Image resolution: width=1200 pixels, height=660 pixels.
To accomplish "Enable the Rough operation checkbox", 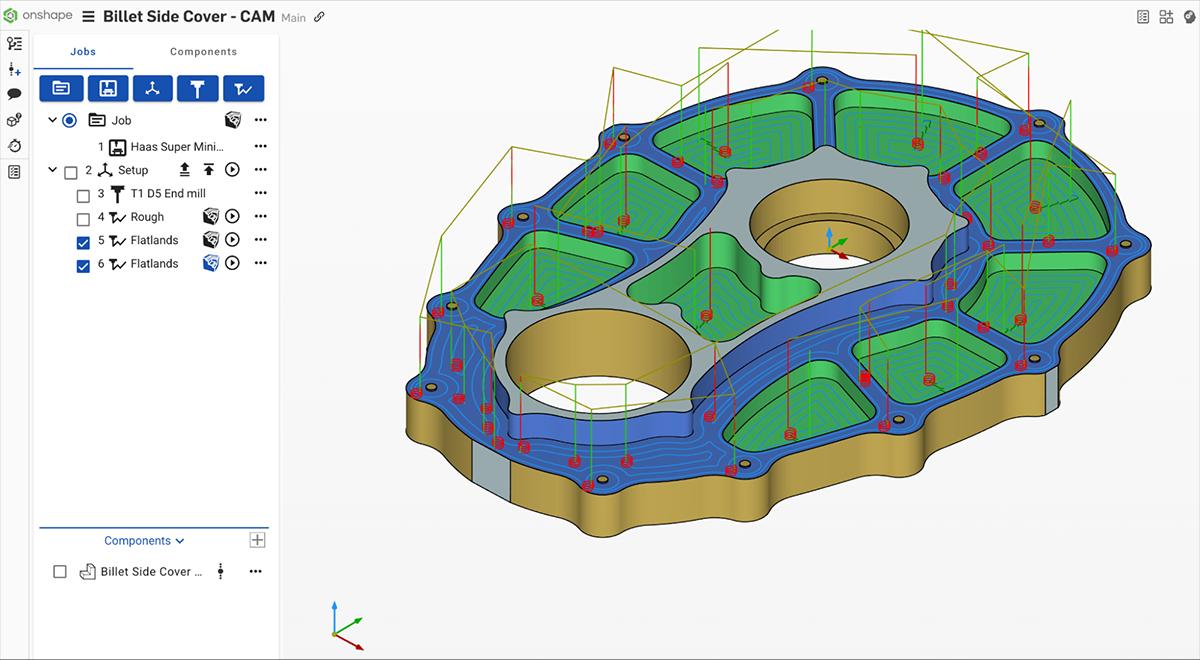I will point(83,218).
